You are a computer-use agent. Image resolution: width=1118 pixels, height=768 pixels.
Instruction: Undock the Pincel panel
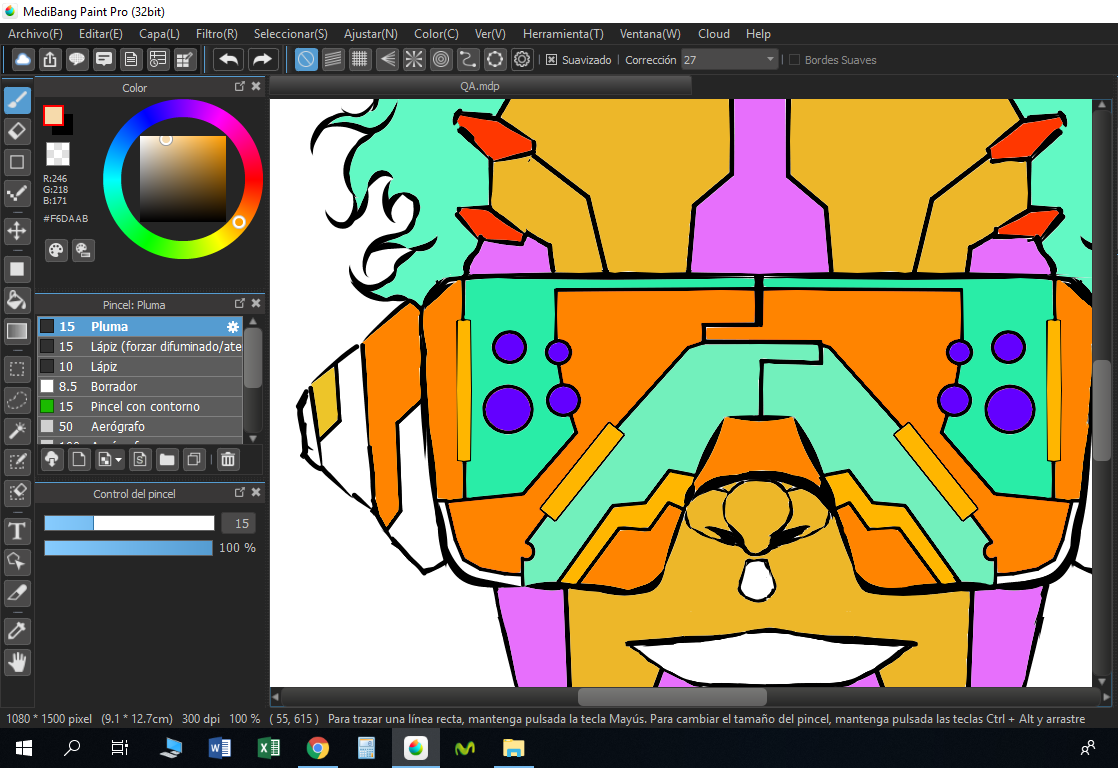pyautogui.click(x=240, y=303)
